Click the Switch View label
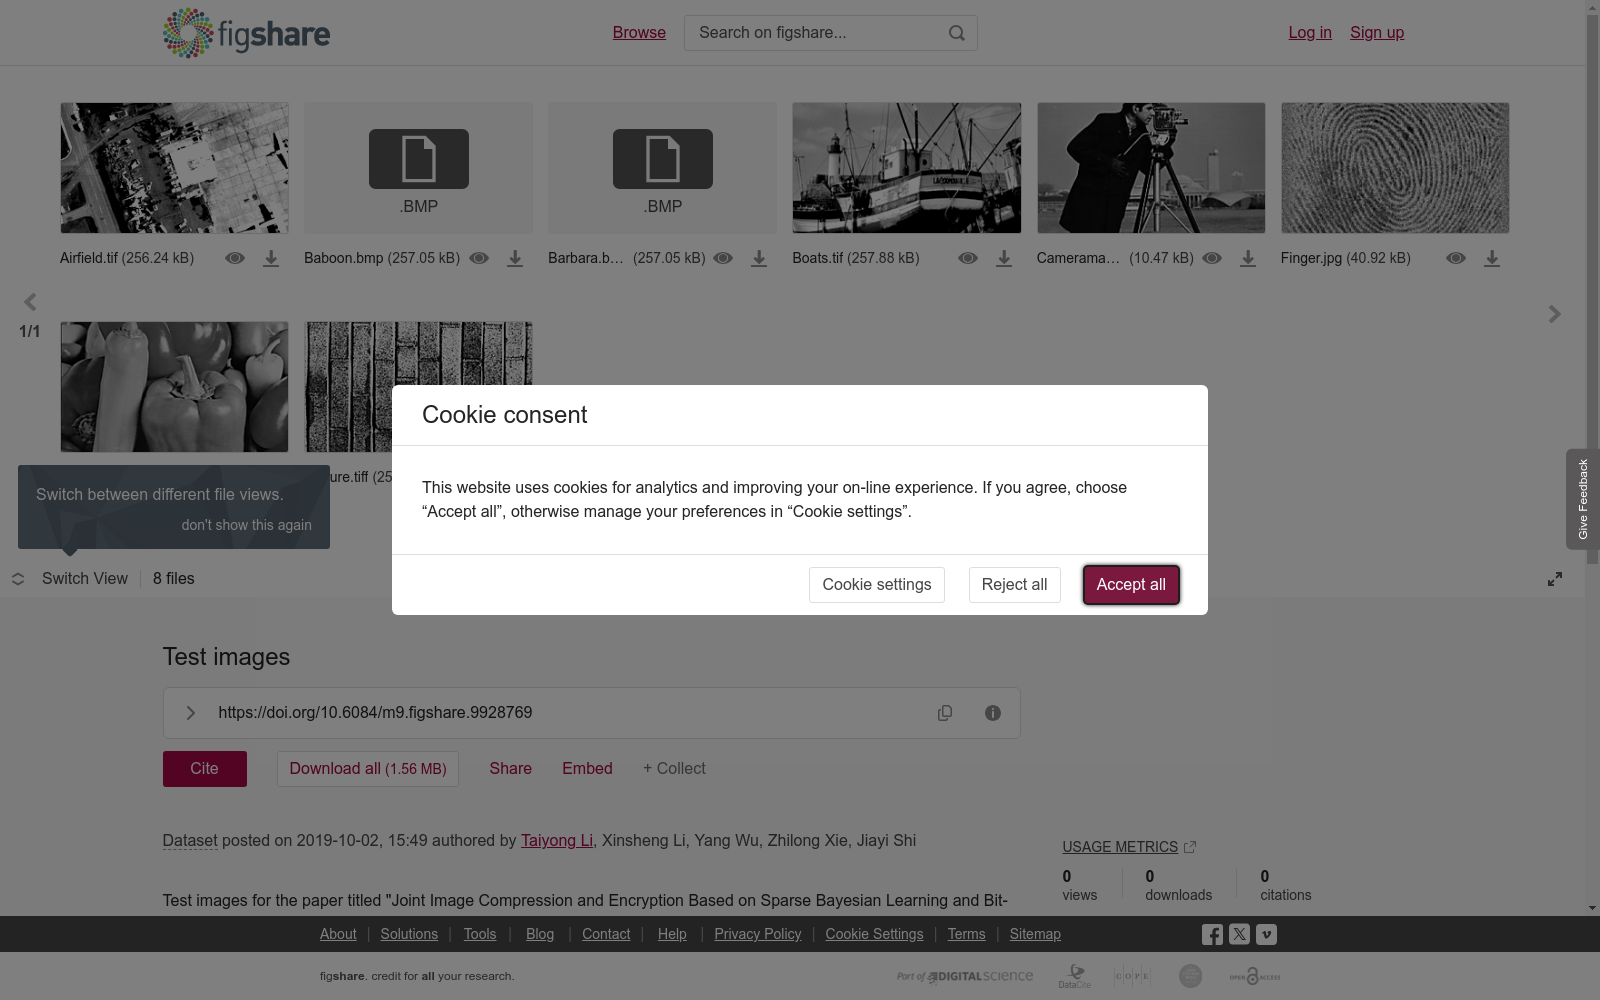 pyautogui.click(x=85, y=579)
